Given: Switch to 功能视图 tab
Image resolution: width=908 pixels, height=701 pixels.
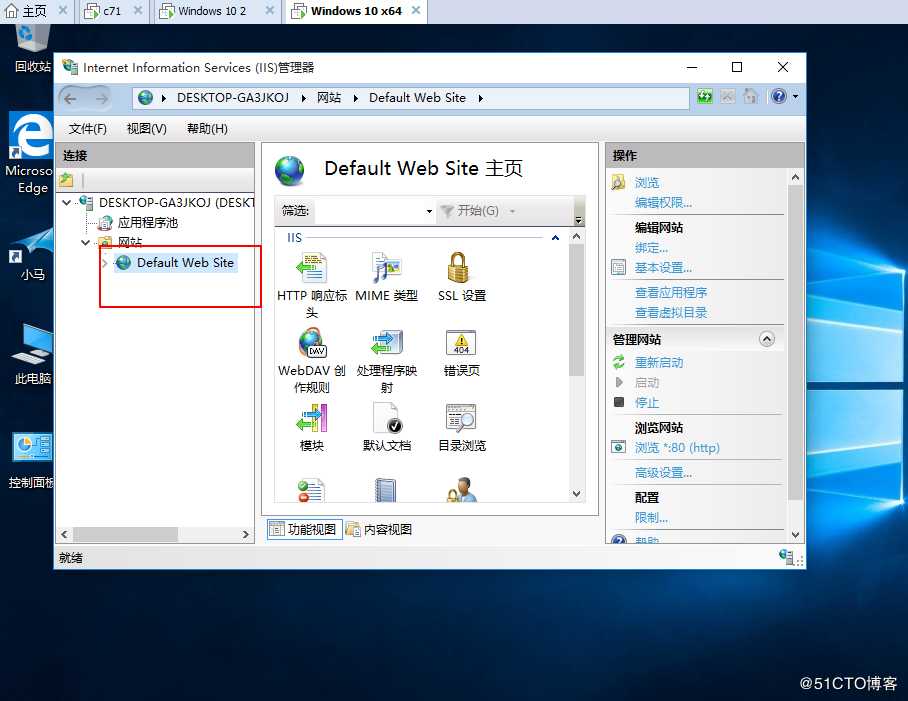Looking at the screenshot, I should point(305,529).
